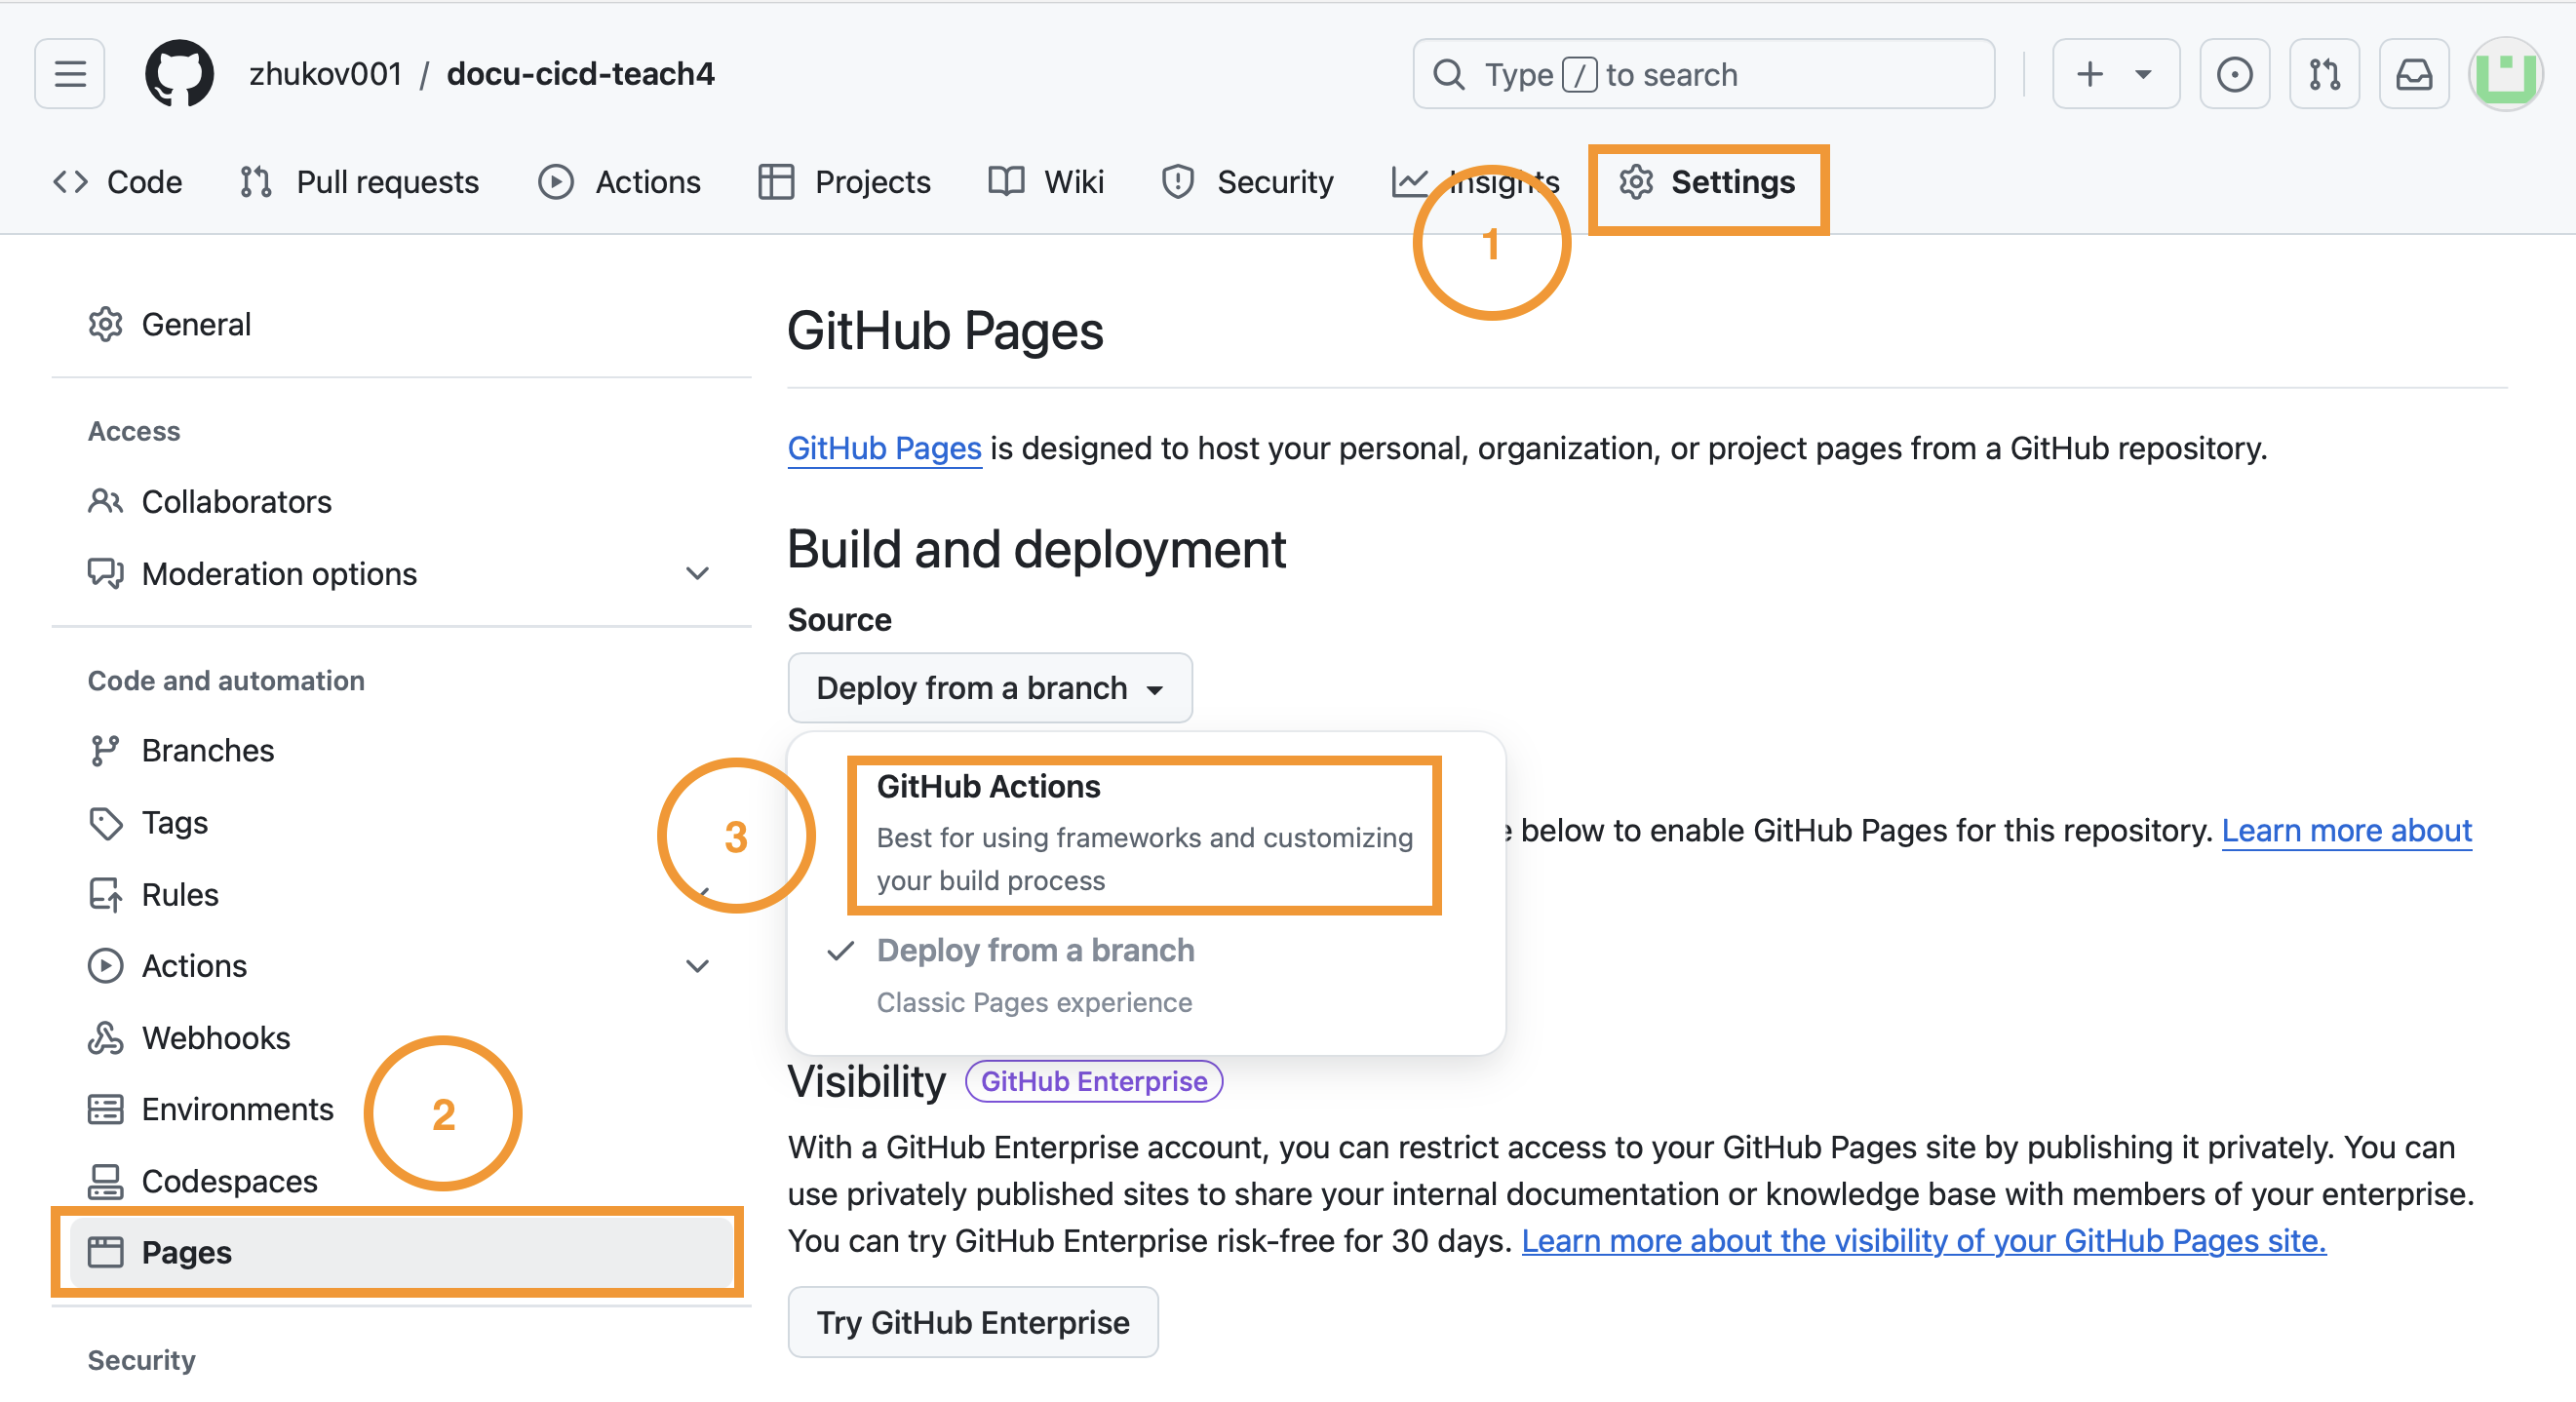
Task: Switch to the Wiki tab
Action: [x=1046, y=182]
